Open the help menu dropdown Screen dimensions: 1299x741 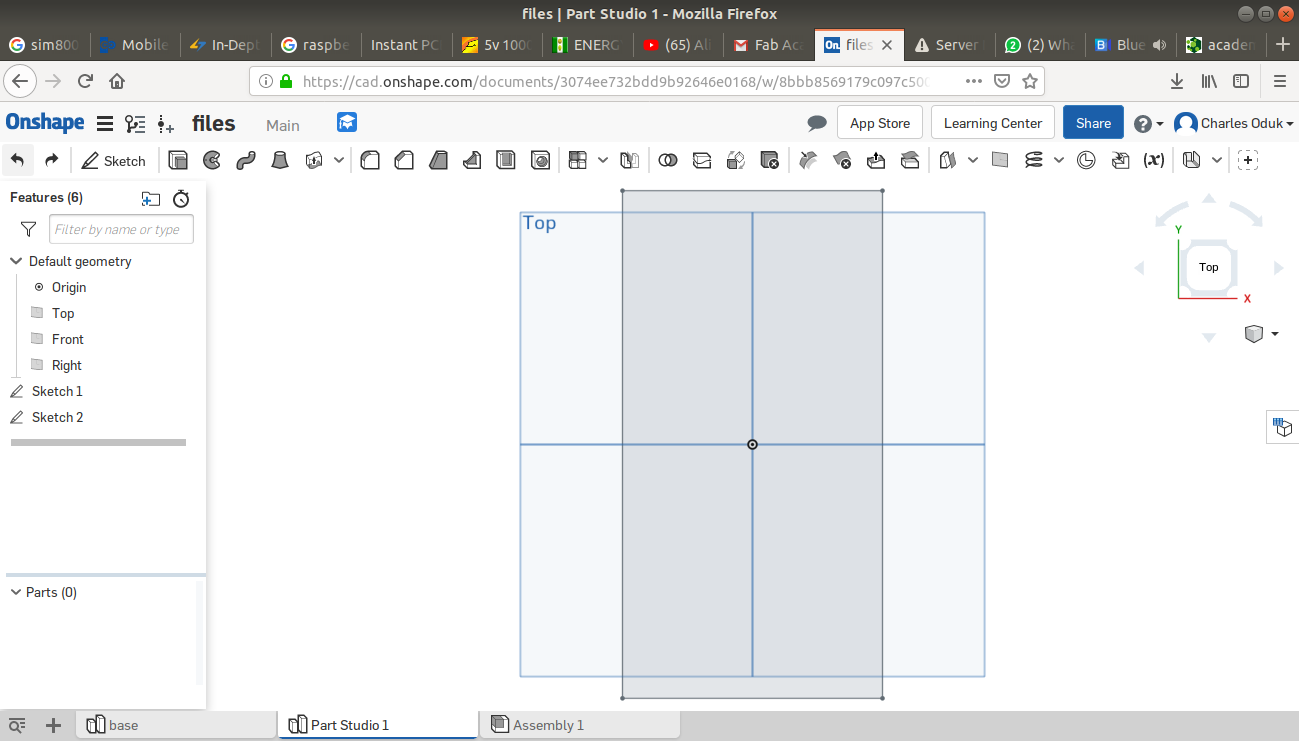tap(1149, 124)
